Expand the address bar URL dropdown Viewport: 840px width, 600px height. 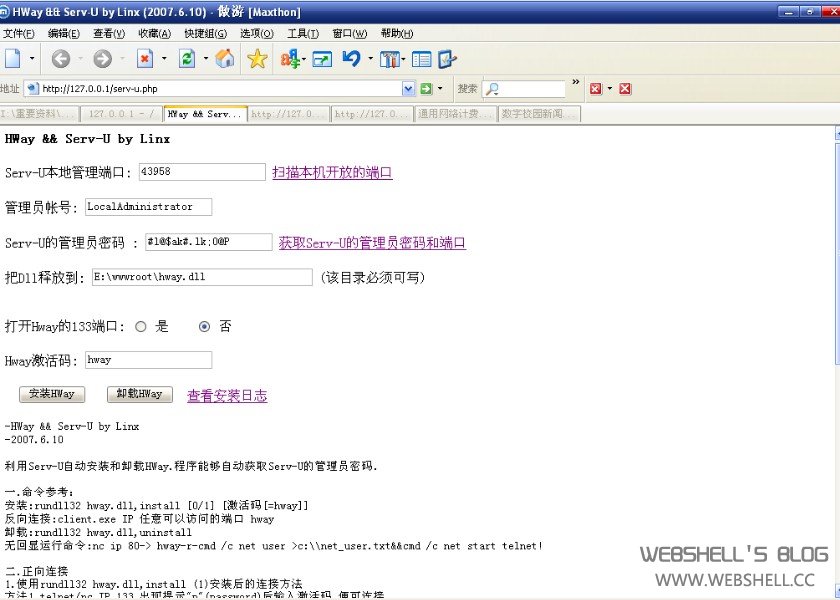point(408,89)
